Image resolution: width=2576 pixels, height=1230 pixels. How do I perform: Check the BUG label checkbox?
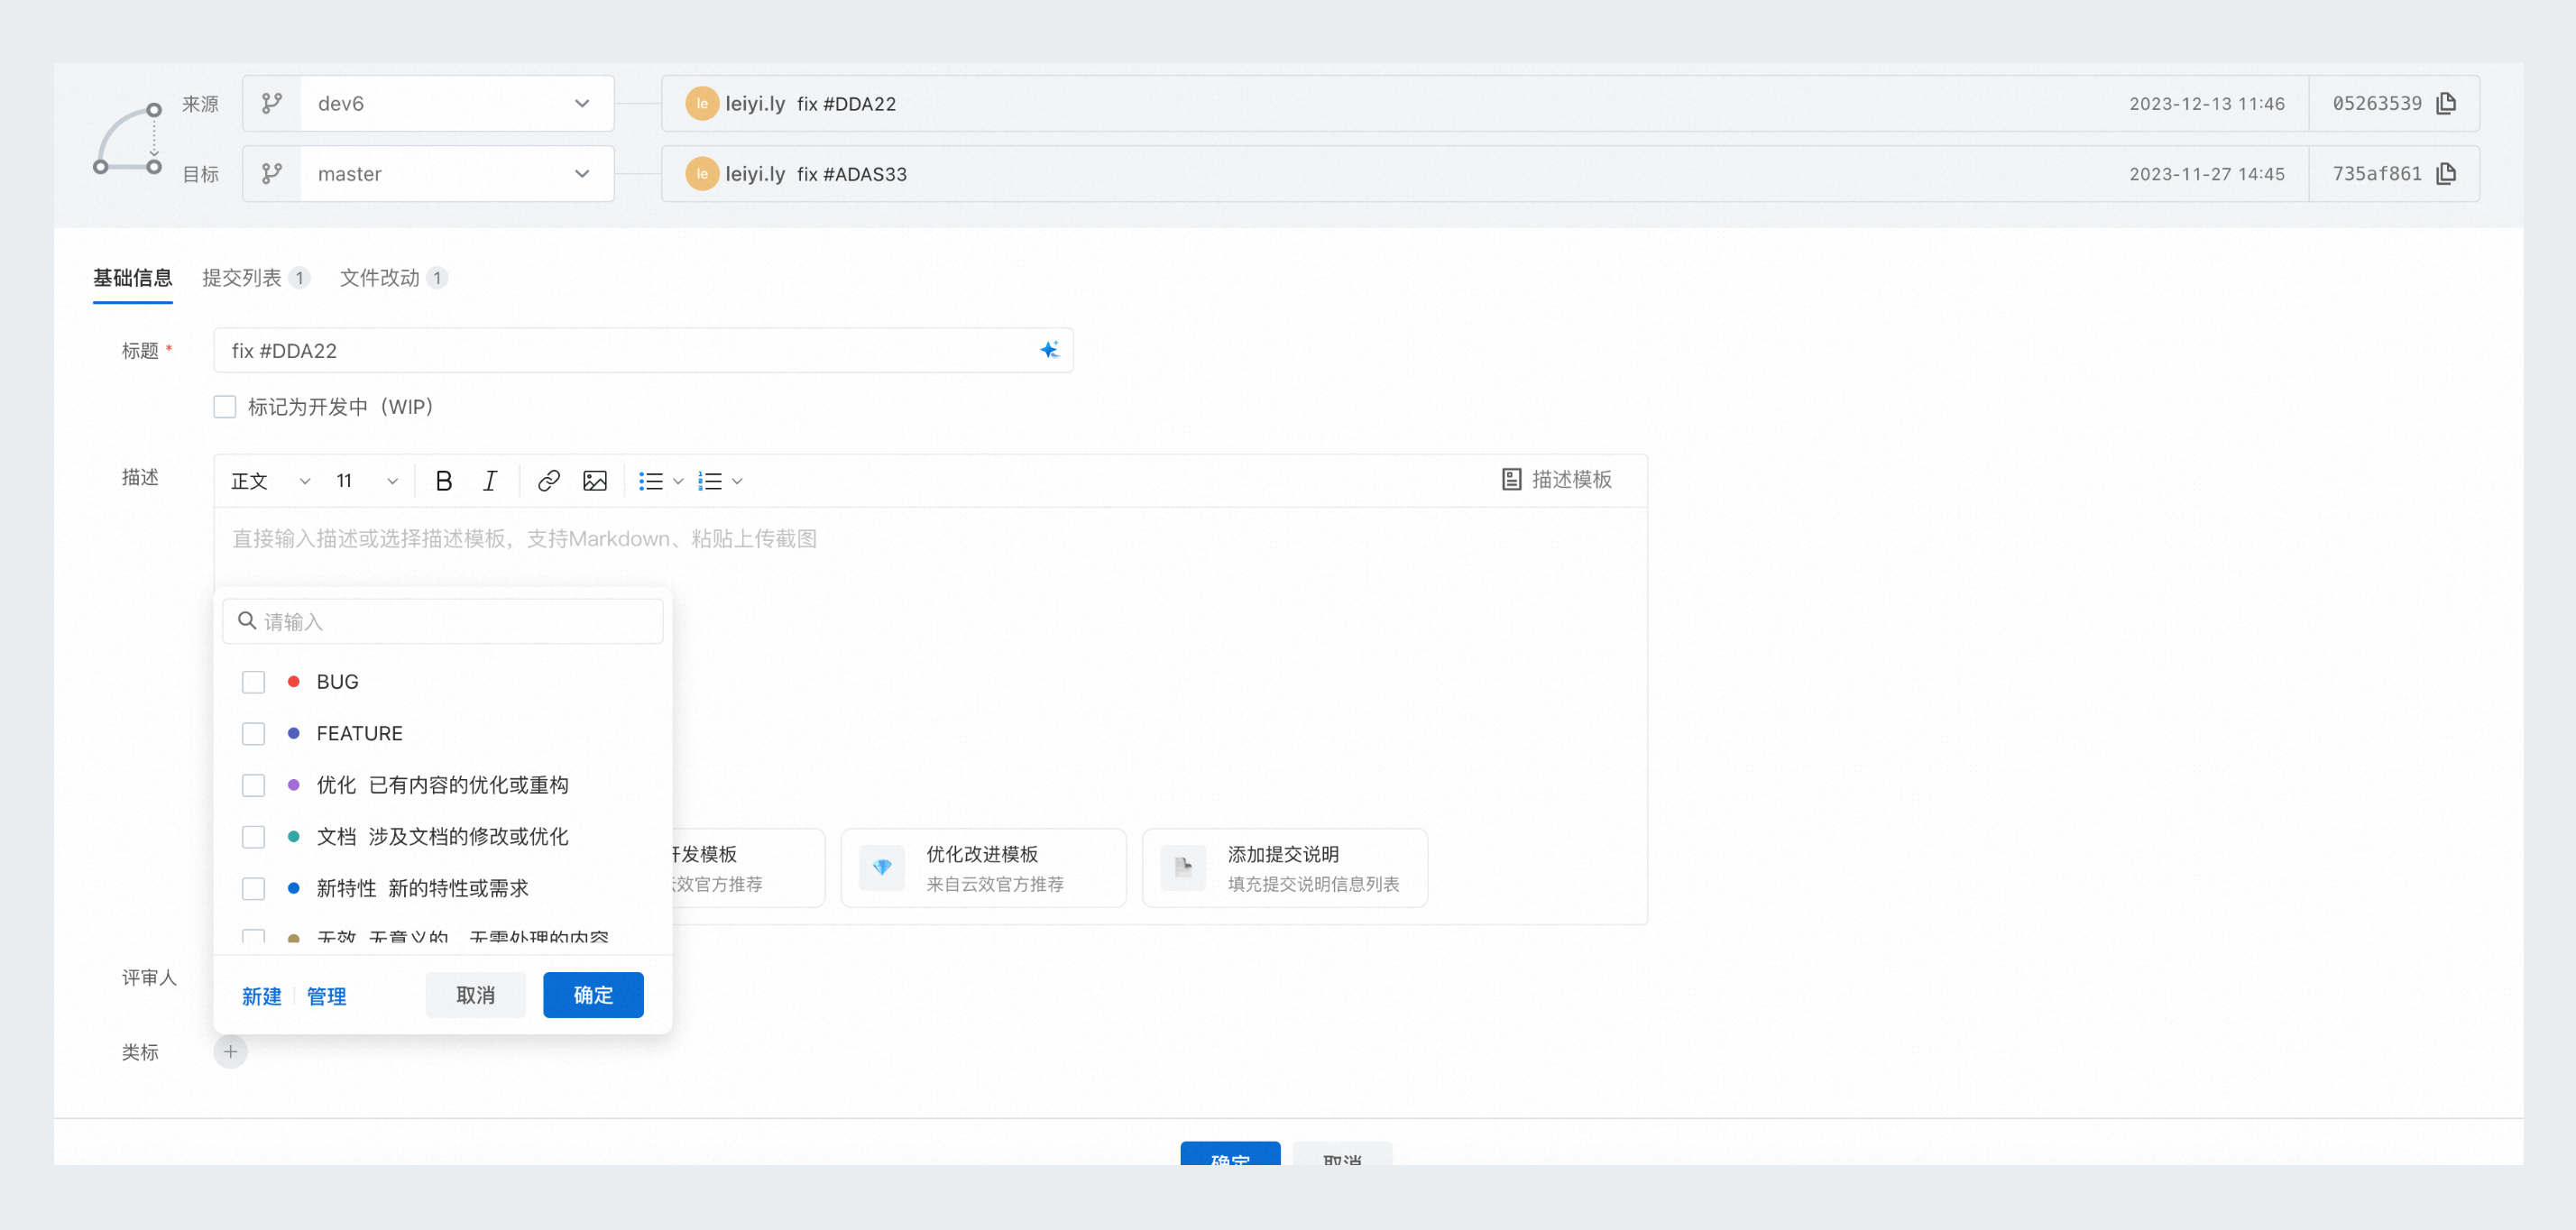coord(254,681)
